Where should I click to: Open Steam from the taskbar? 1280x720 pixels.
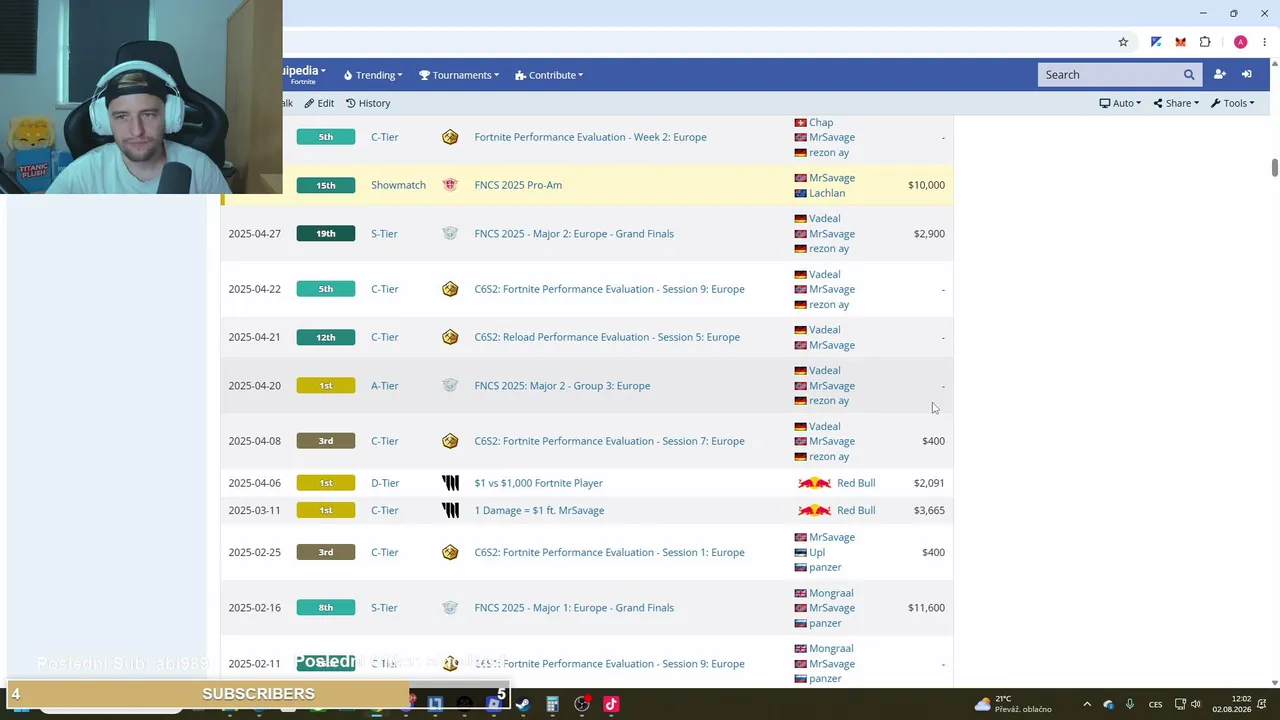point(523,704)
